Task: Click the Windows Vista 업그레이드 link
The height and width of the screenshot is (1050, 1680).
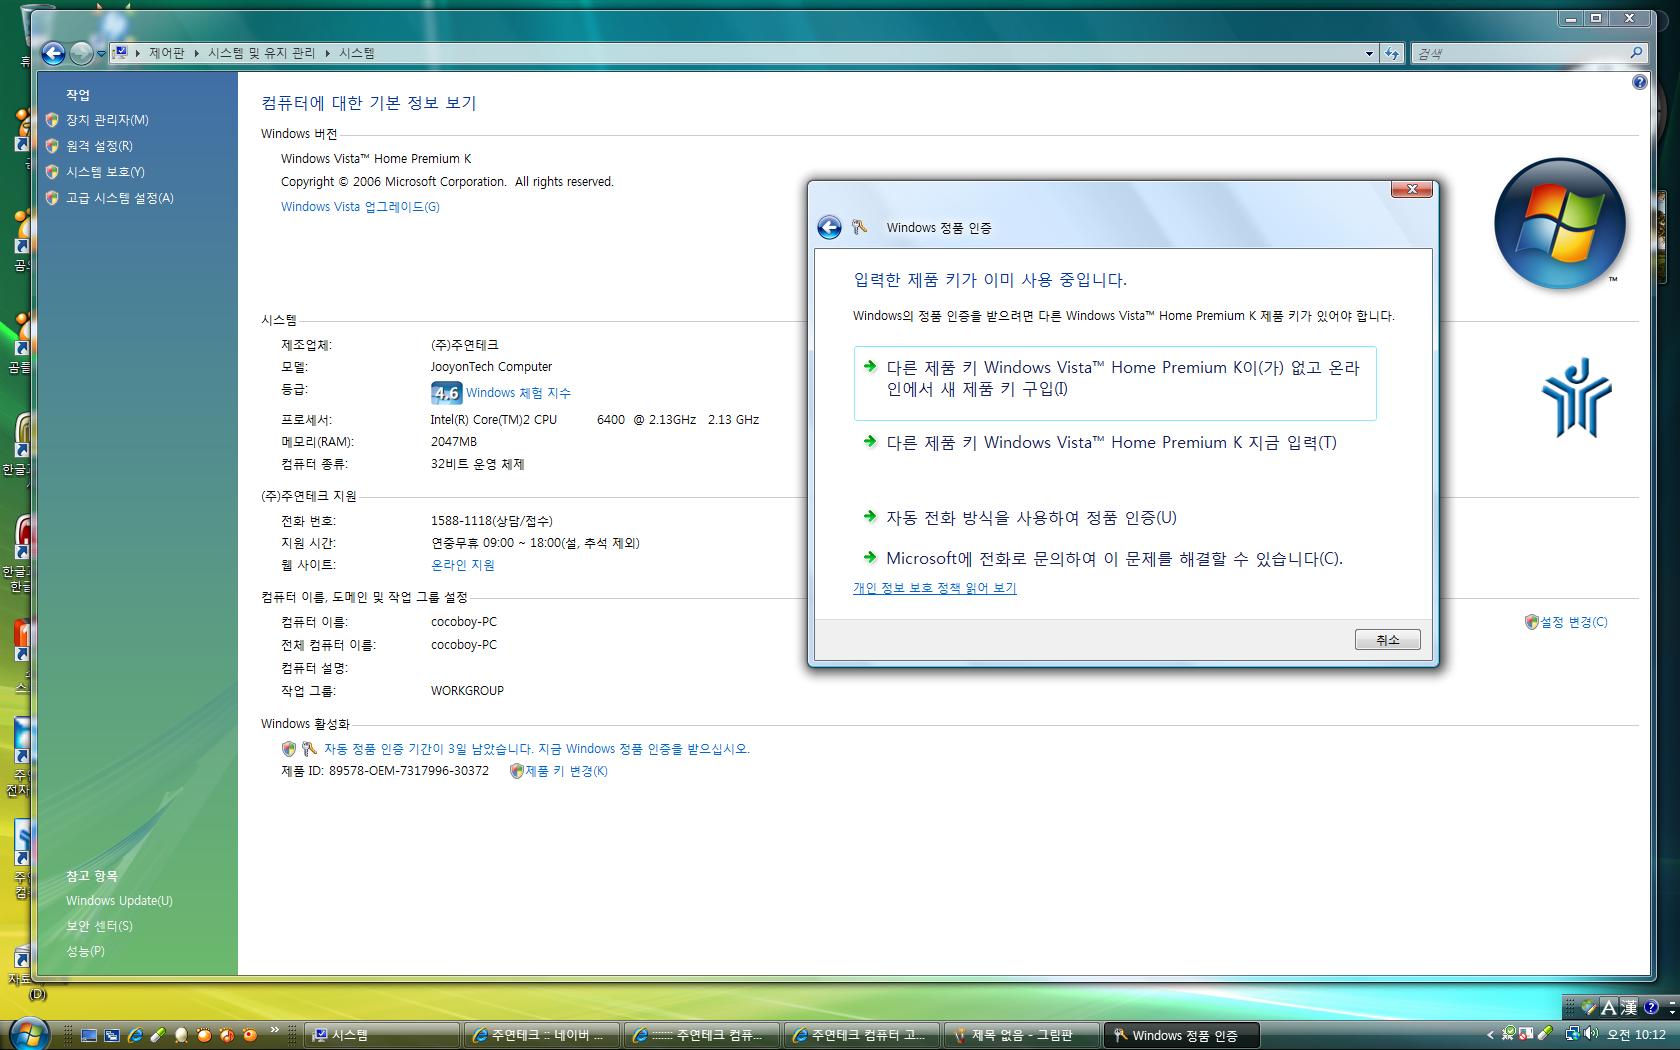Action: 360,207
